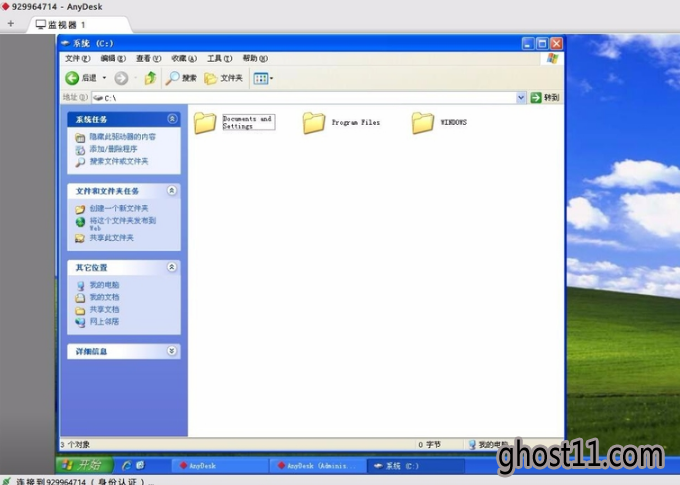Open the 查看(V) menu
680x485 pixels.
[148, 58]
